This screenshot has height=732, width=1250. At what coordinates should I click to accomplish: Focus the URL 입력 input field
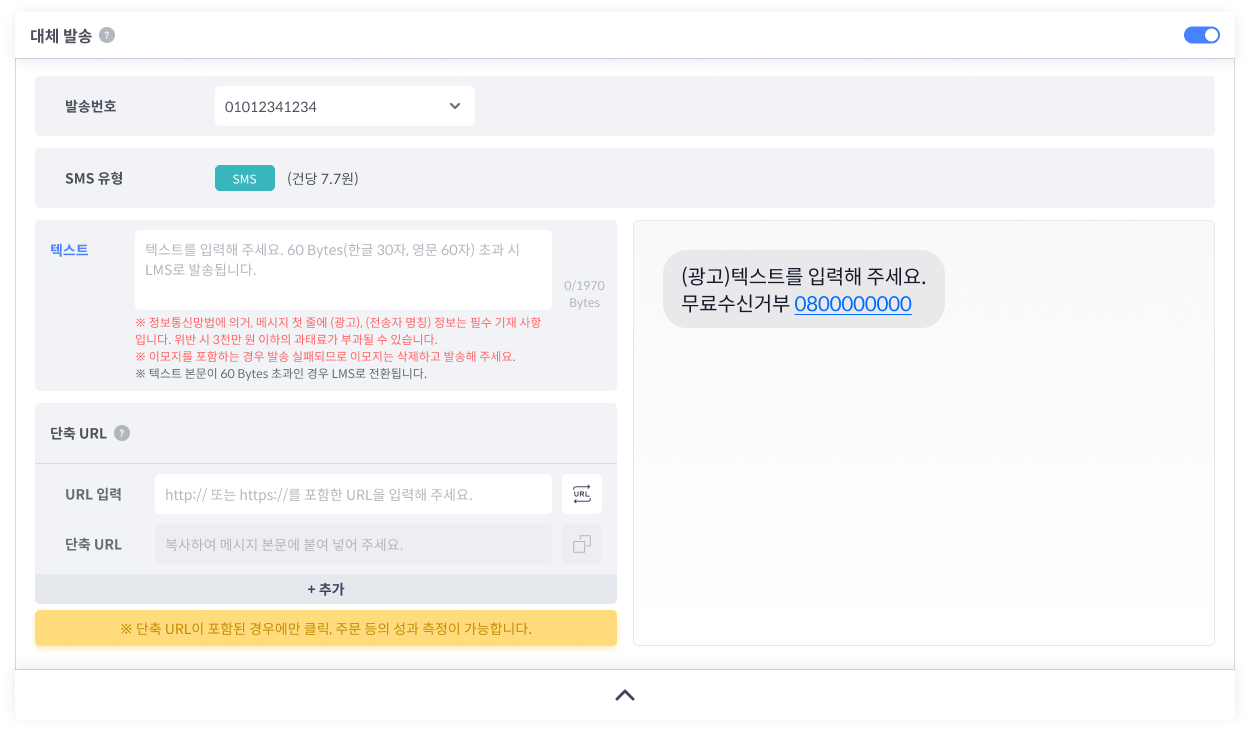pos(352,494)
